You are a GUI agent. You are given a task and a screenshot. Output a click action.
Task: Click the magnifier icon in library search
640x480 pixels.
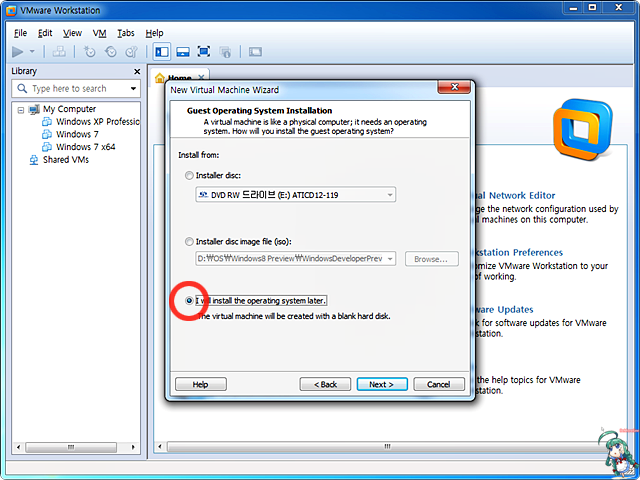point(22,89)
